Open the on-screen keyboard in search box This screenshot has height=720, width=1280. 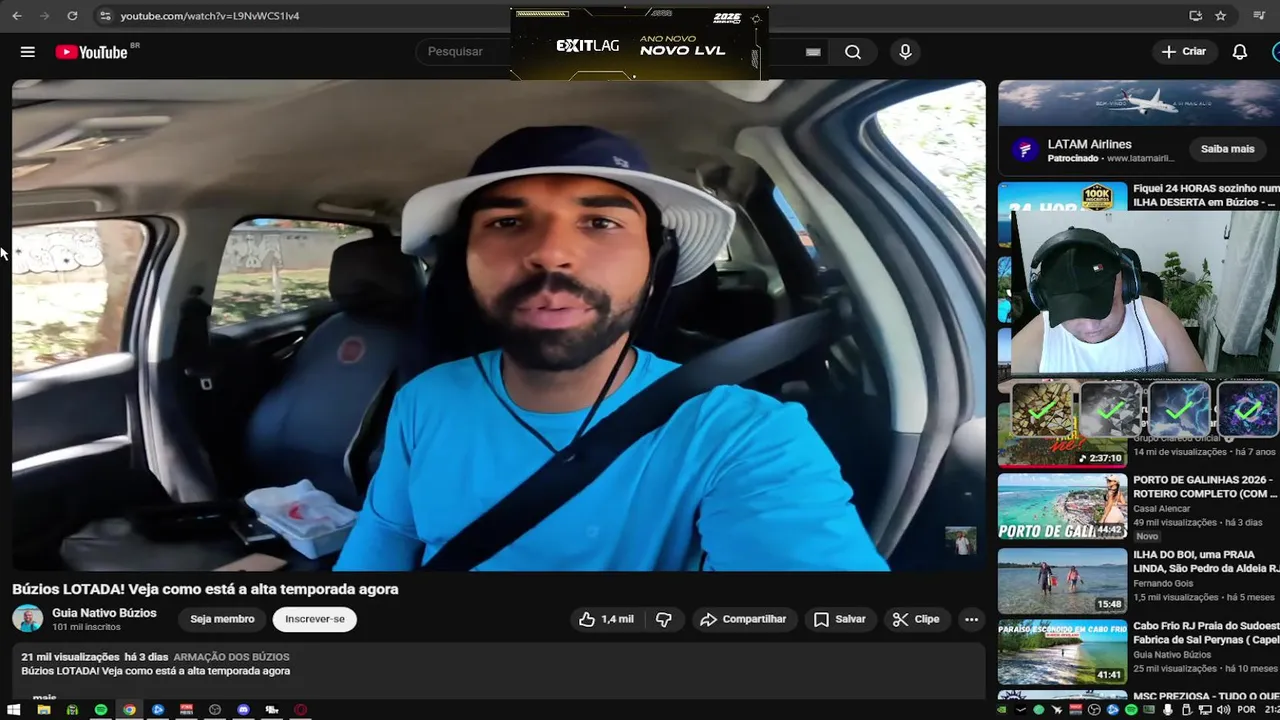(813, 52)
